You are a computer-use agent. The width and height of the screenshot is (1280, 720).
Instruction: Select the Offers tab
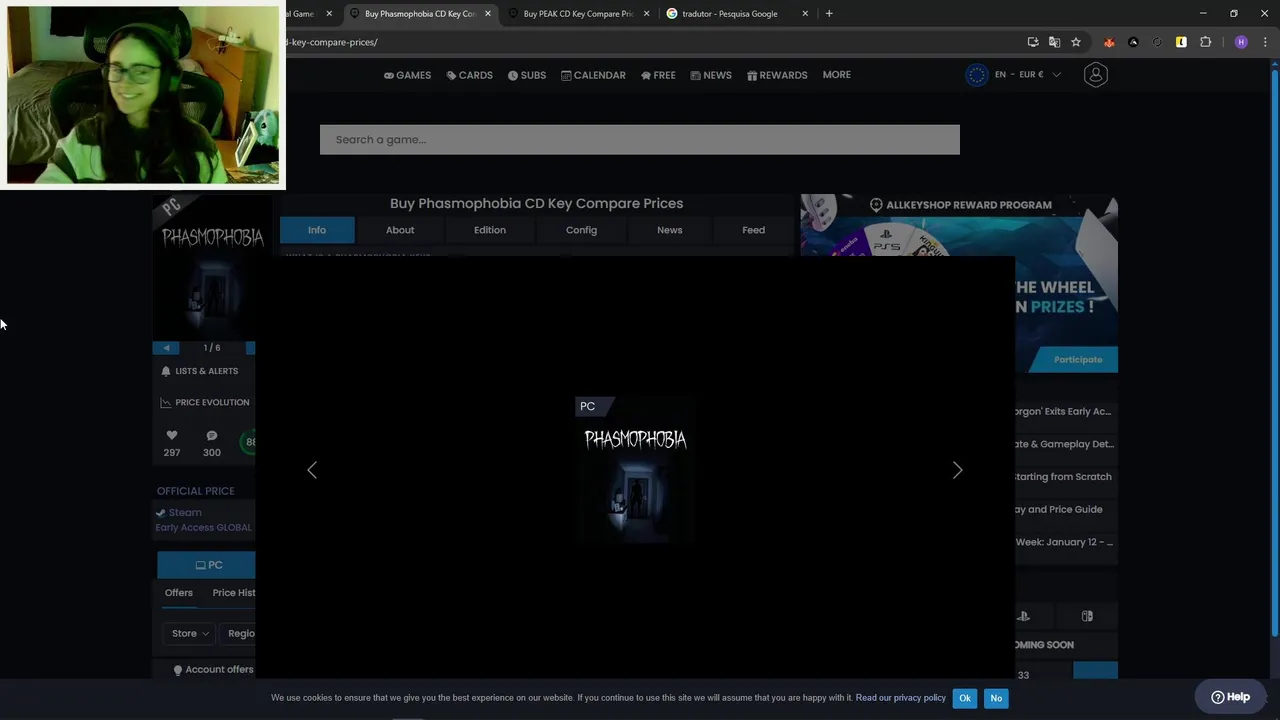pos(179,593)
